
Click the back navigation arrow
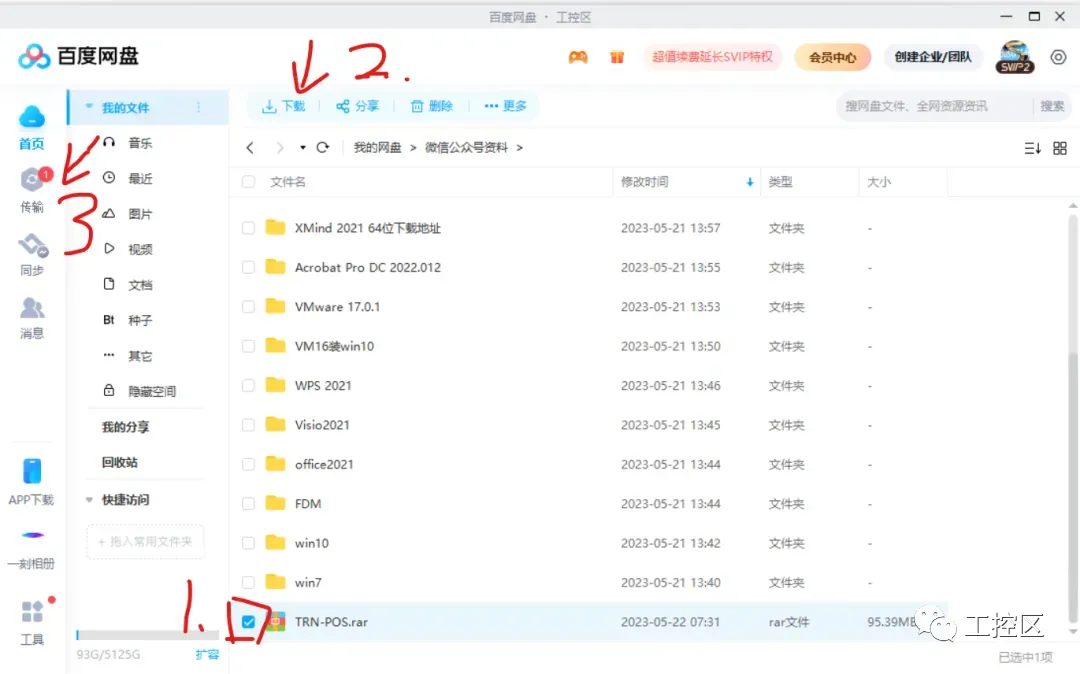point(250,147)
